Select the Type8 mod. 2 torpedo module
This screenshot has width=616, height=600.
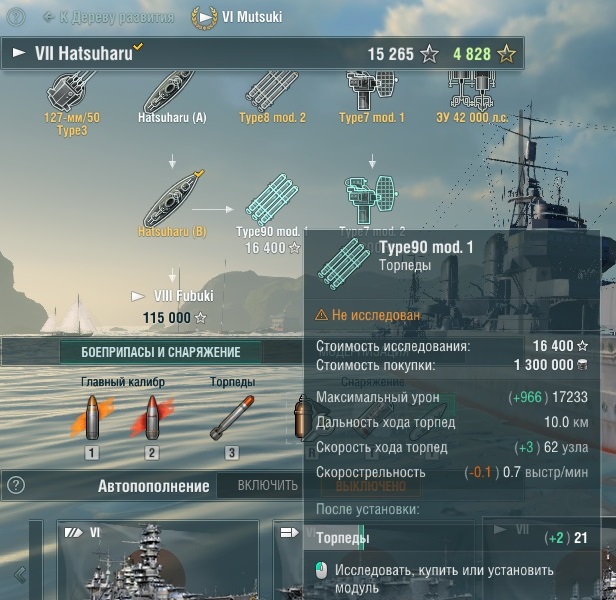[x=272, y=94]
